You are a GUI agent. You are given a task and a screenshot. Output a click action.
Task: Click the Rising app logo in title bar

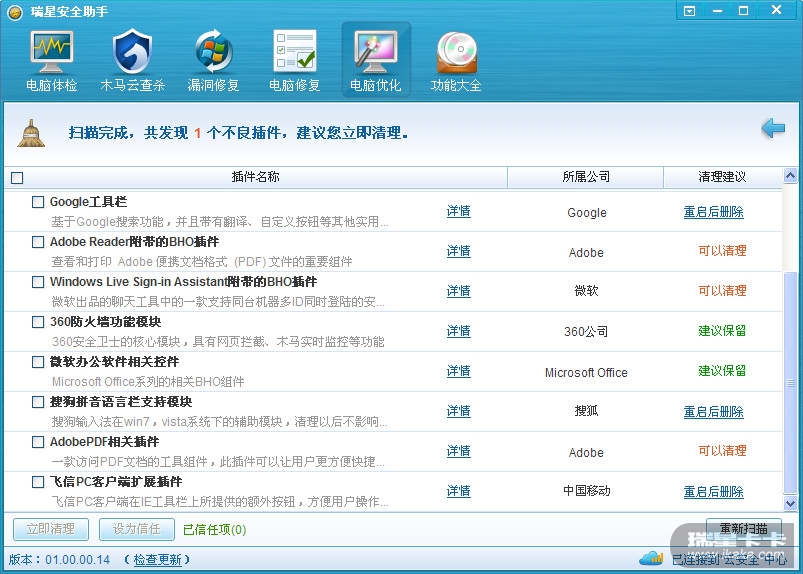15,12
